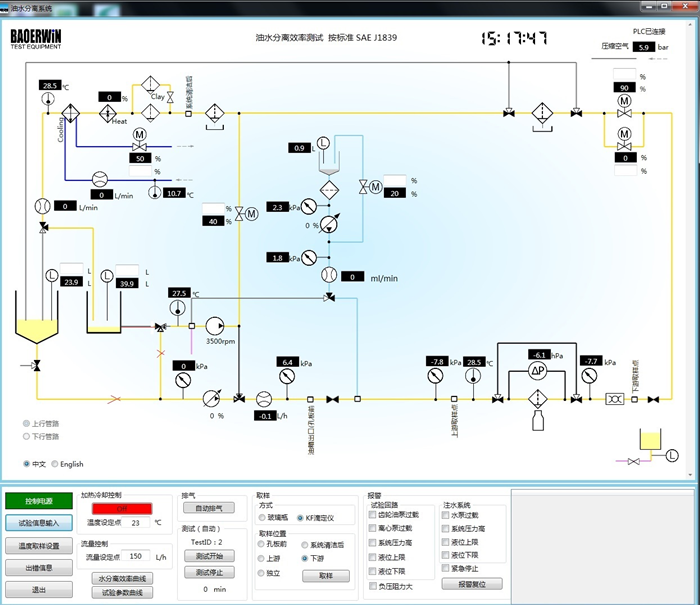The width and height of the screenshot is (700, 605).
Task: Click the variable pump showing 0 % on bottom line
Action: pos(212,398)
